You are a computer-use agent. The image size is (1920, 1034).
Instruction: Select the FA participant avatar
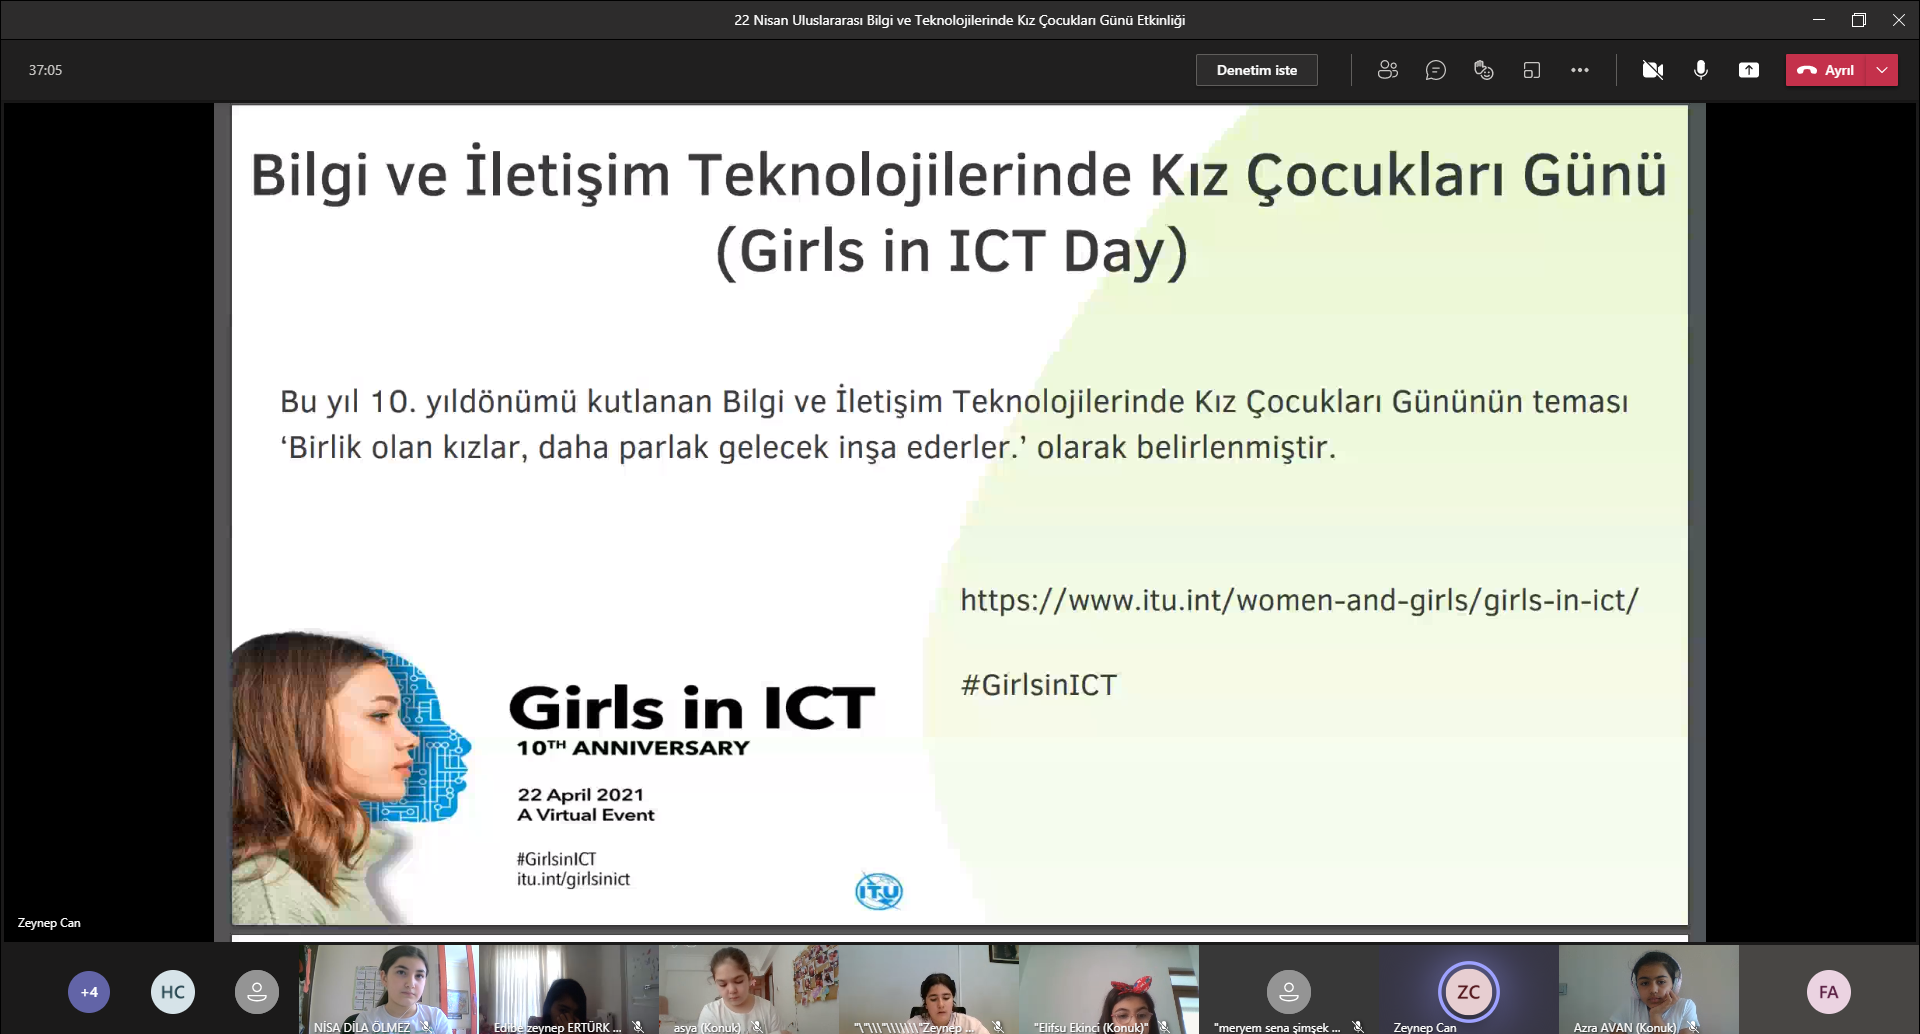coord(1829,992)
